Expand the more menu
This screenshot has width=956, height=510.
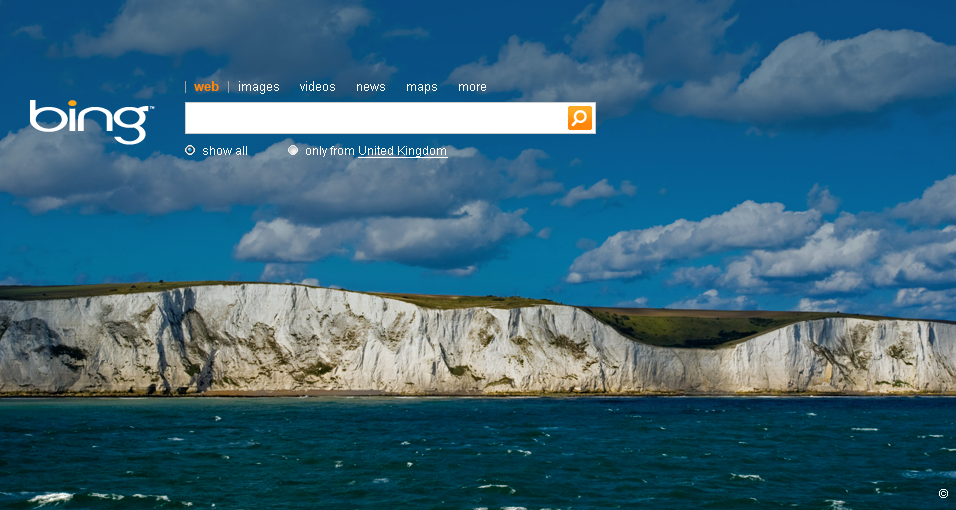coord(473,87)
